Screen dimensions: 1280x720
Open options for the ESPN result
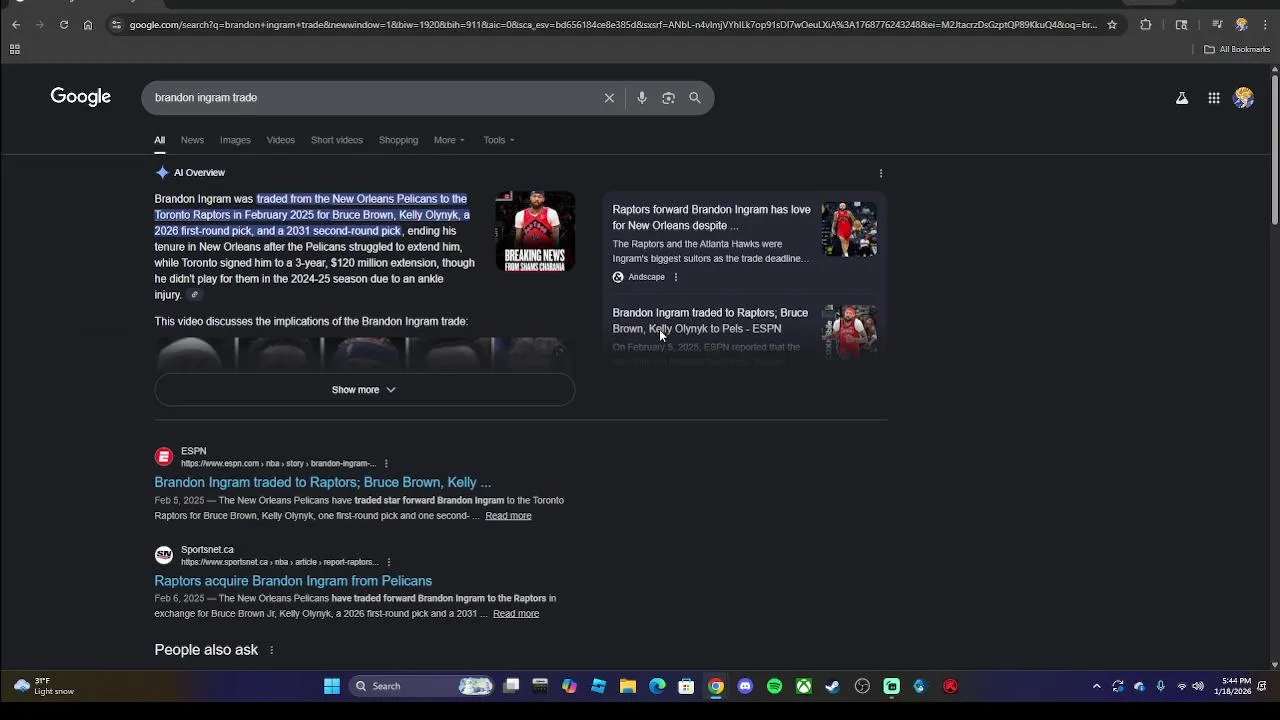(x=386, y=464)
